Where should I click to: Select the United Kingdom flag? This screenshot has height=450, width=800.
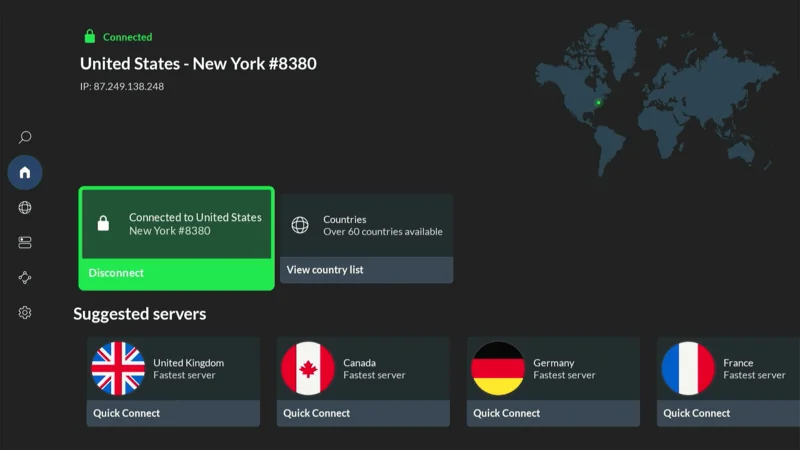pos(118,369)
